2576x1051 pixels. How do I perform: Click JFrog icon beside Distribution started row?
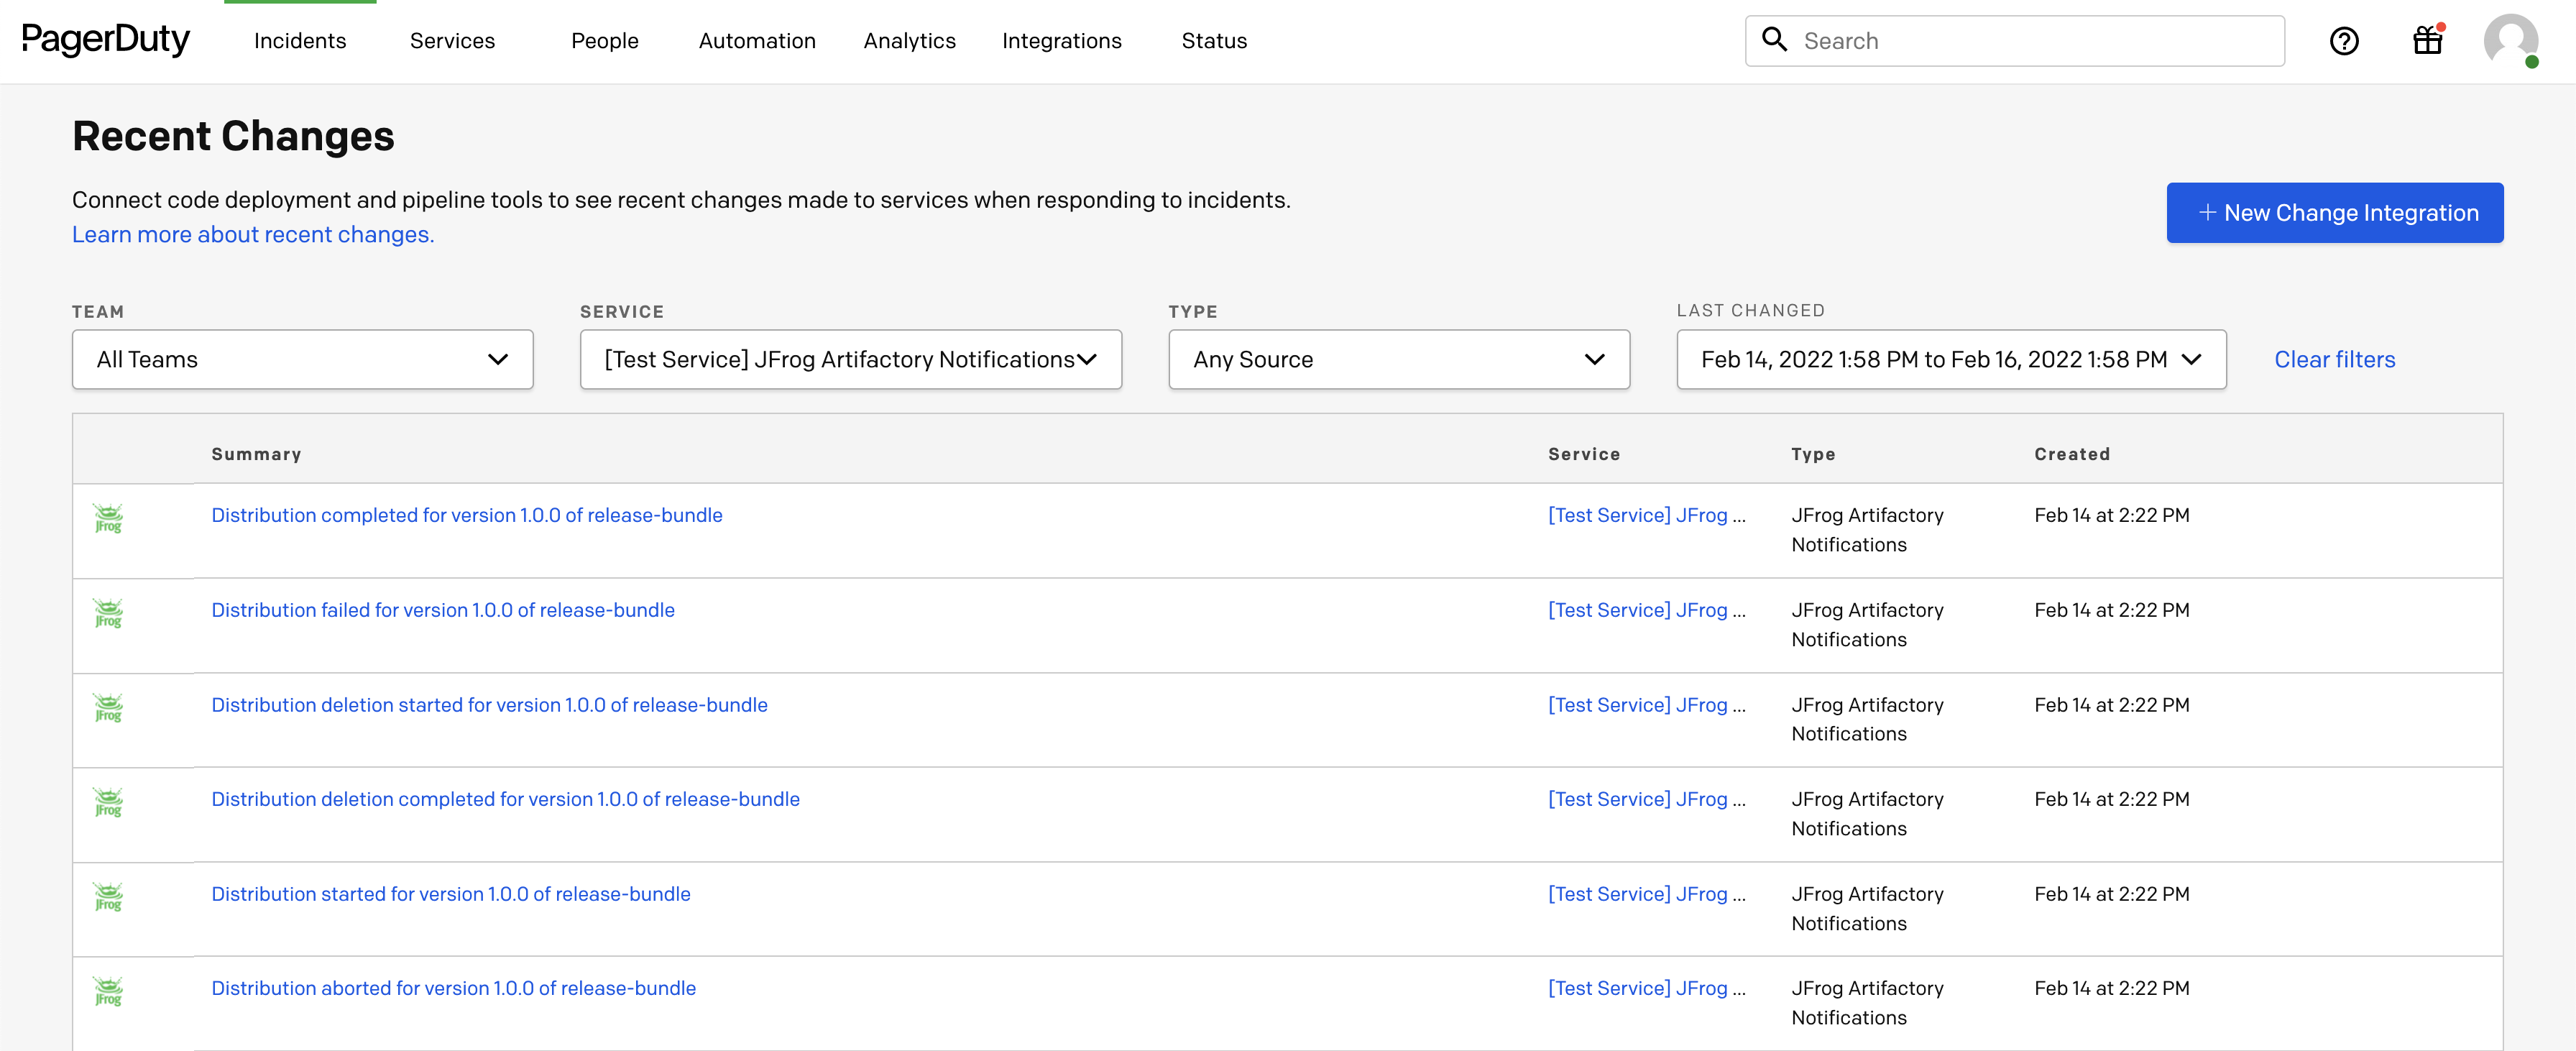[108, 897]
